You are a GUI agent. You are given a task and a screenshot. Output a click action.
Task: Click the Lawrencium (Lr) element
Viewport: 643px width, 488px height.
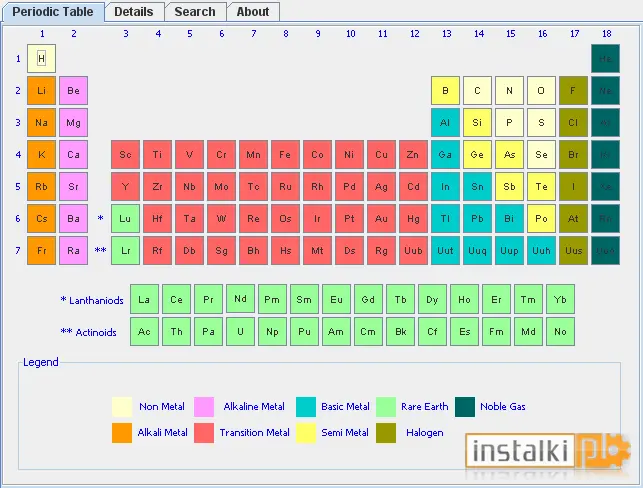coord(125,251)
